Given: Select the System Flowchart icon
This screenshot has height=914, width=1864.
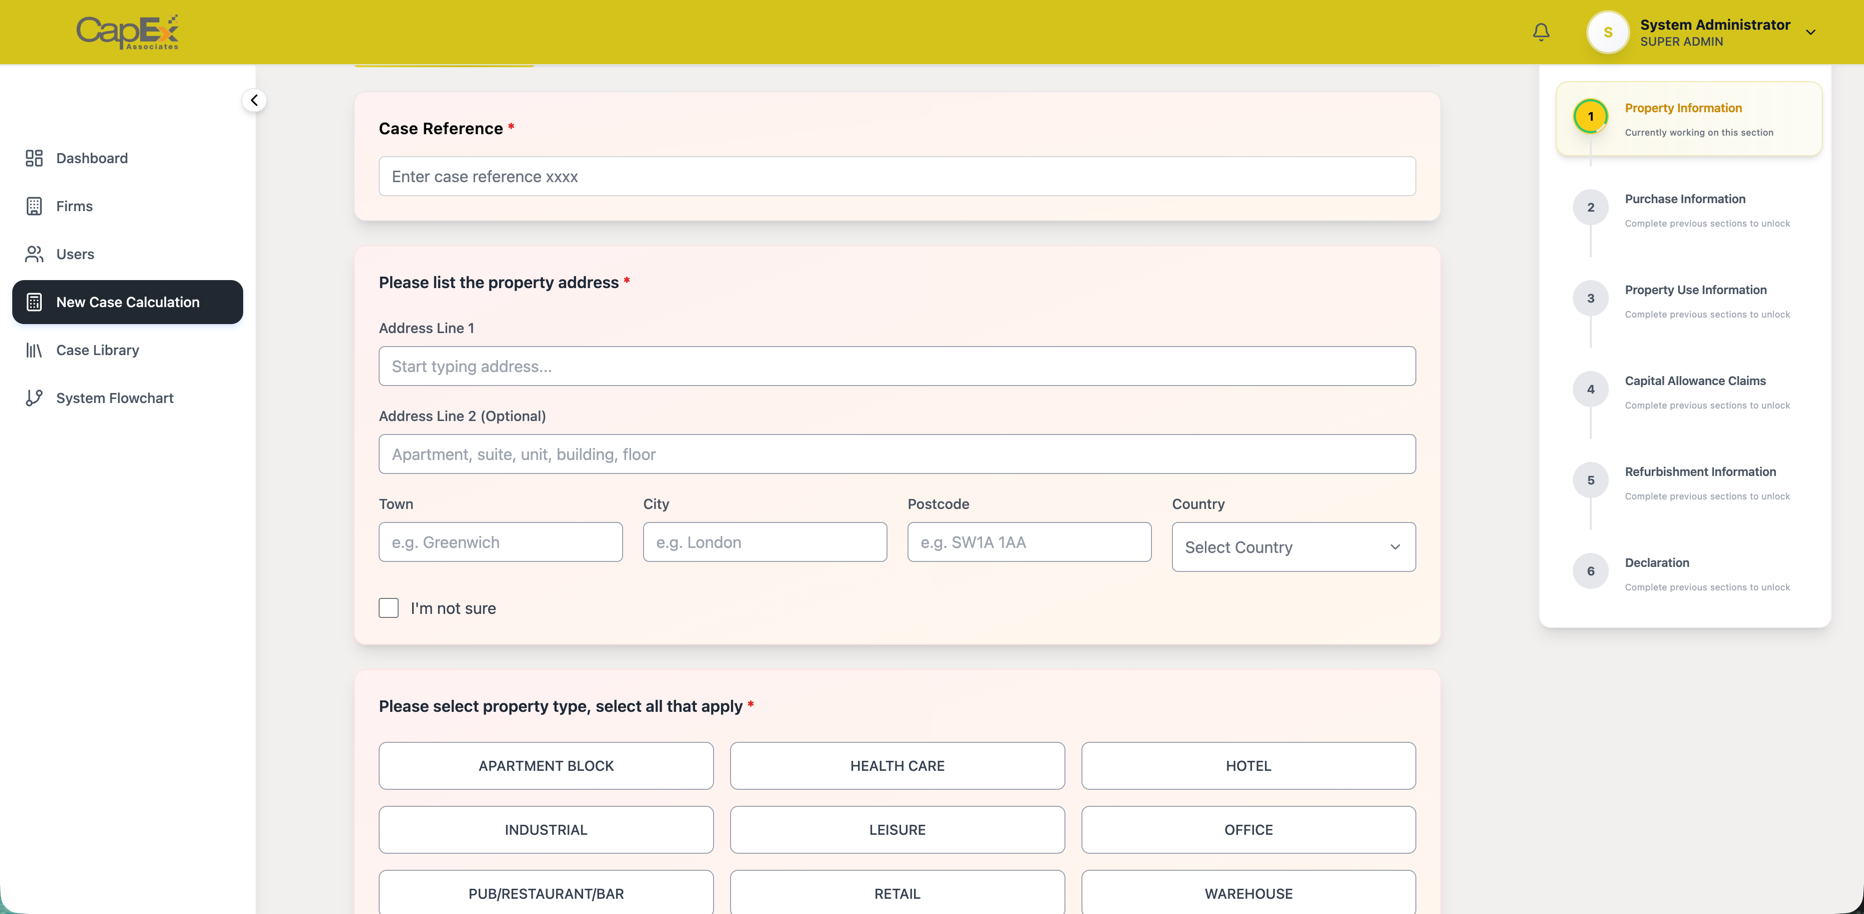Looking at the screenshot, I should click(33, 397).
